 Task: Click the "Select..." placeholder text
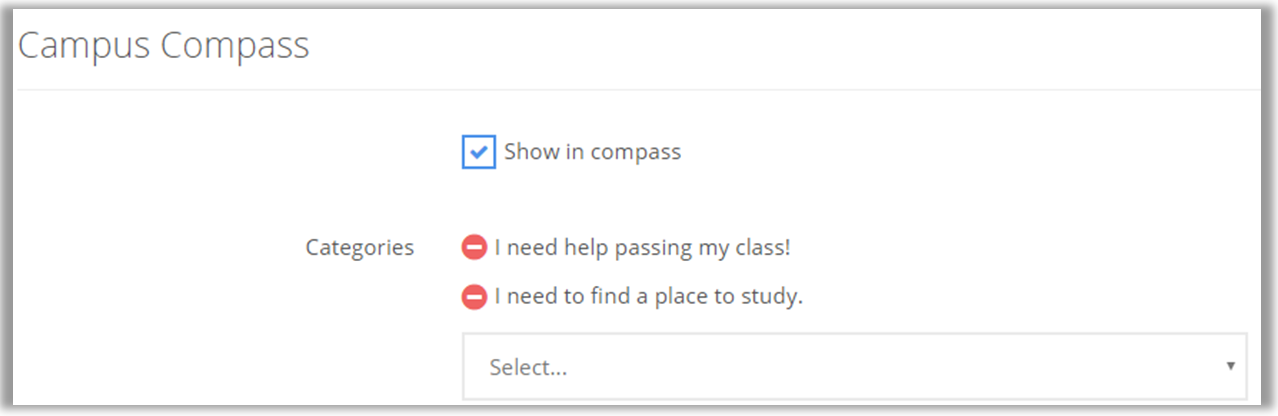click(x=528, y=367)
